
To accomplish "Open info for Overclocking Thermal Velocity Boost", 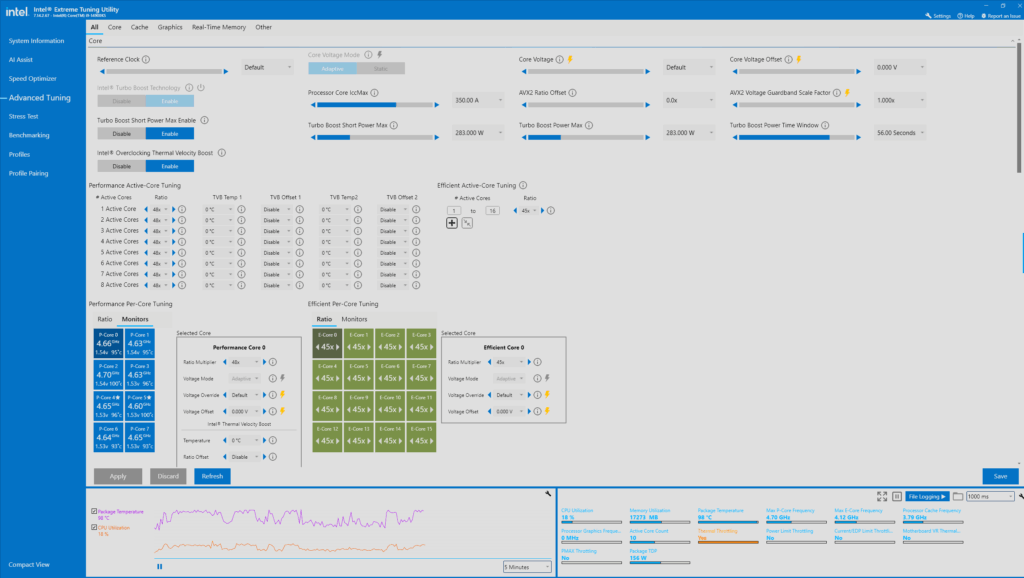I will tap(221, 153).
